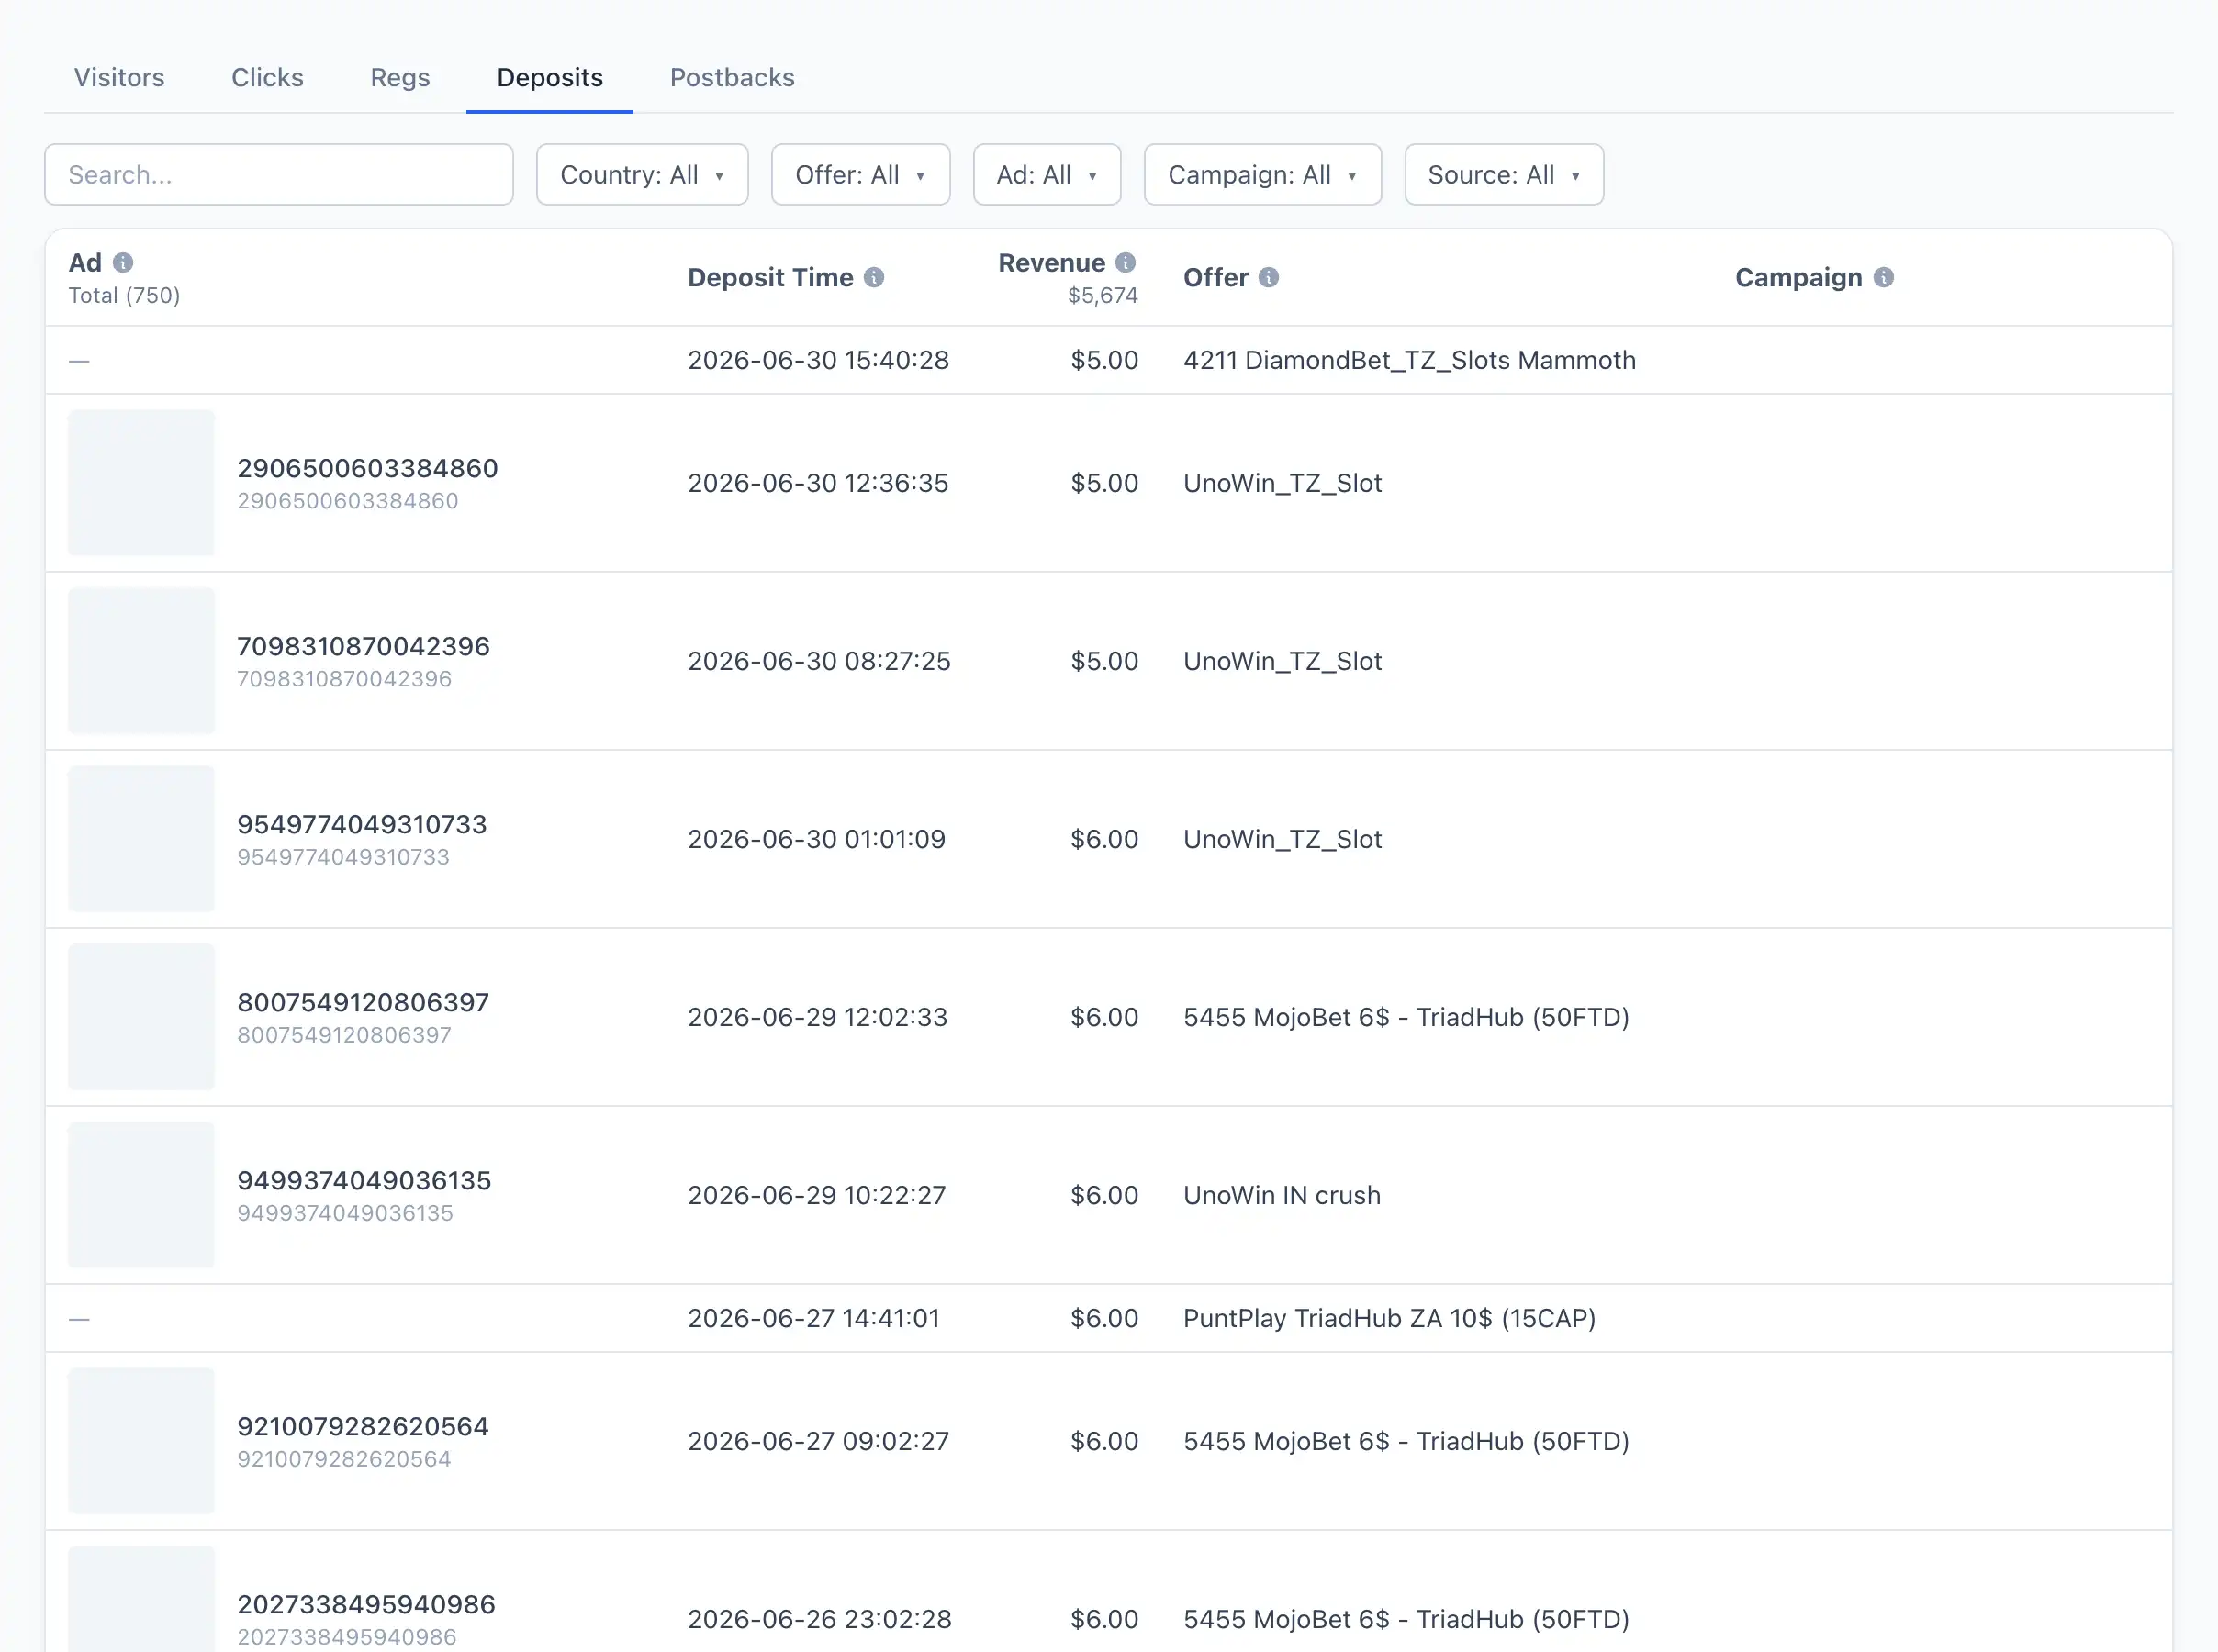Click $5.00 revenue in 15:40:28 row
Viewport: 2218px width, 1652px height.
pos(1104,360)
